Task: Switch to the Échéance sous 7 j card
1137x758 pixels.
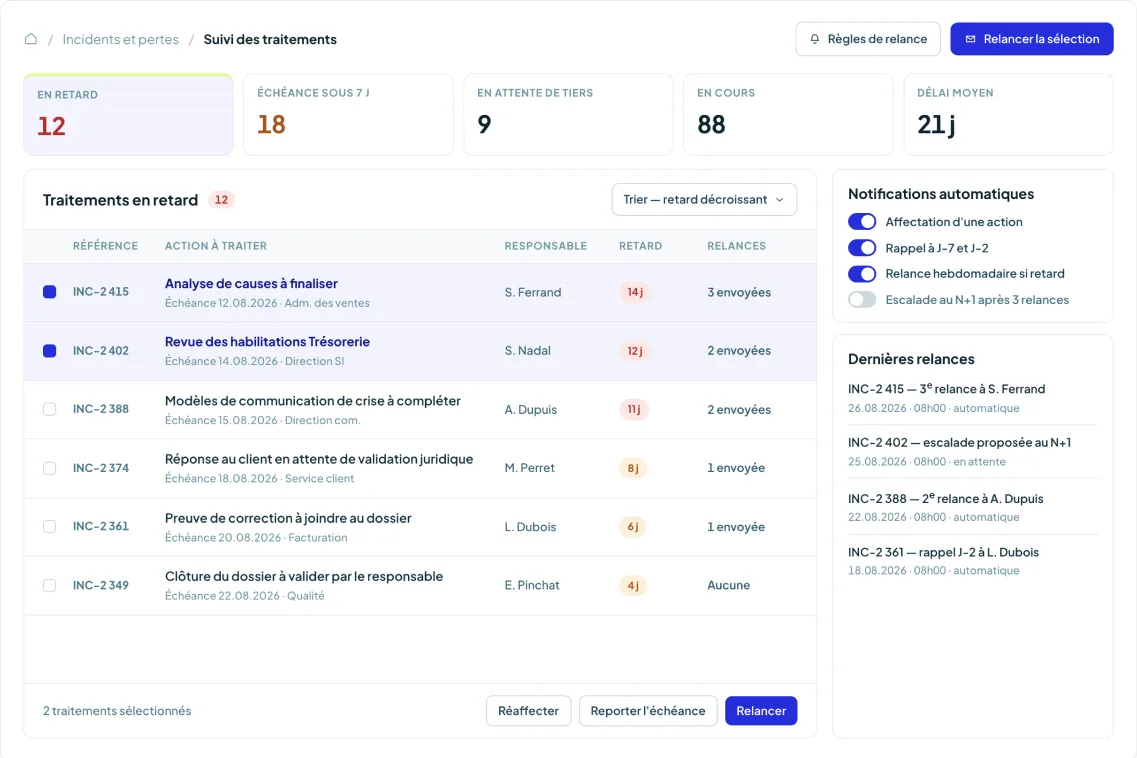Action: 348,115
